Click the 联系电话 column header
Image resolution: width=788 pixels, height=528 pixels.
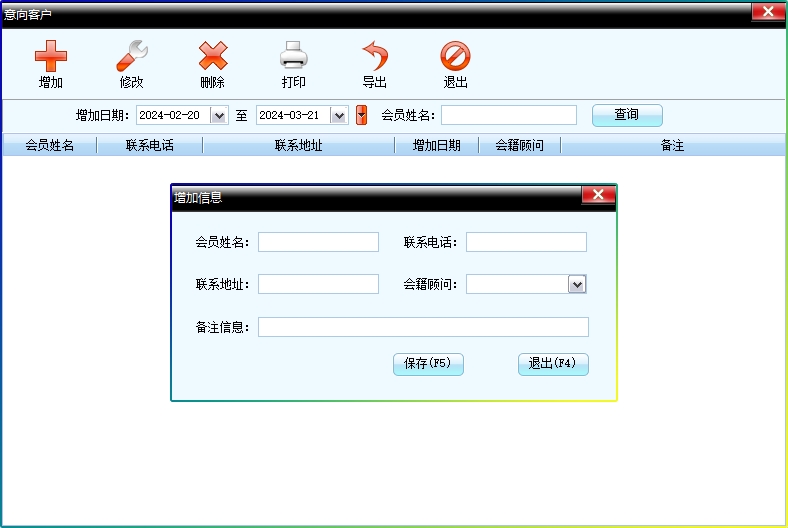(149, 146)
